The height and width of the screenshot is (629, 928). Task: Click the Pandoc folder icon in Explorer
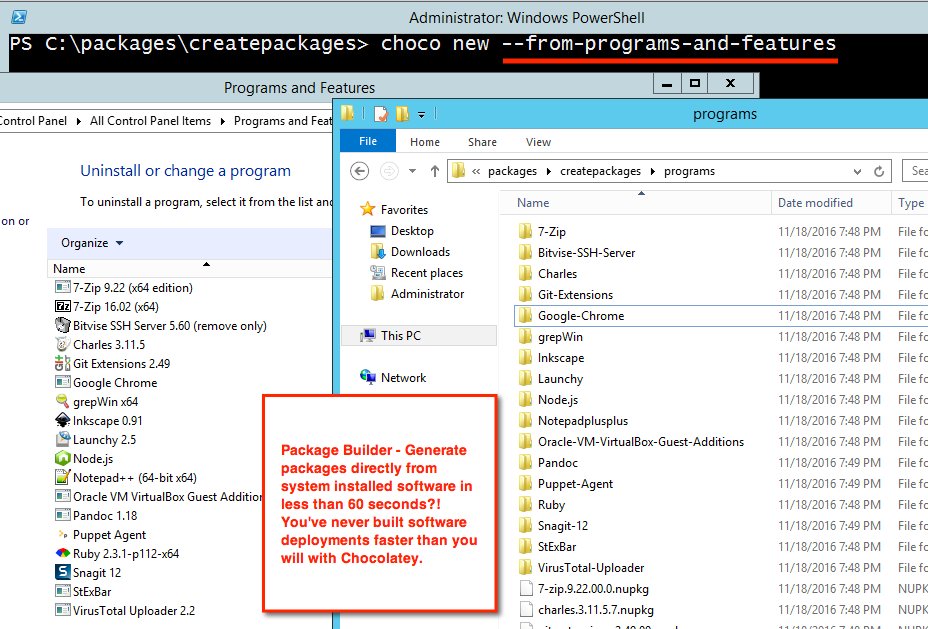coord(526,463)
